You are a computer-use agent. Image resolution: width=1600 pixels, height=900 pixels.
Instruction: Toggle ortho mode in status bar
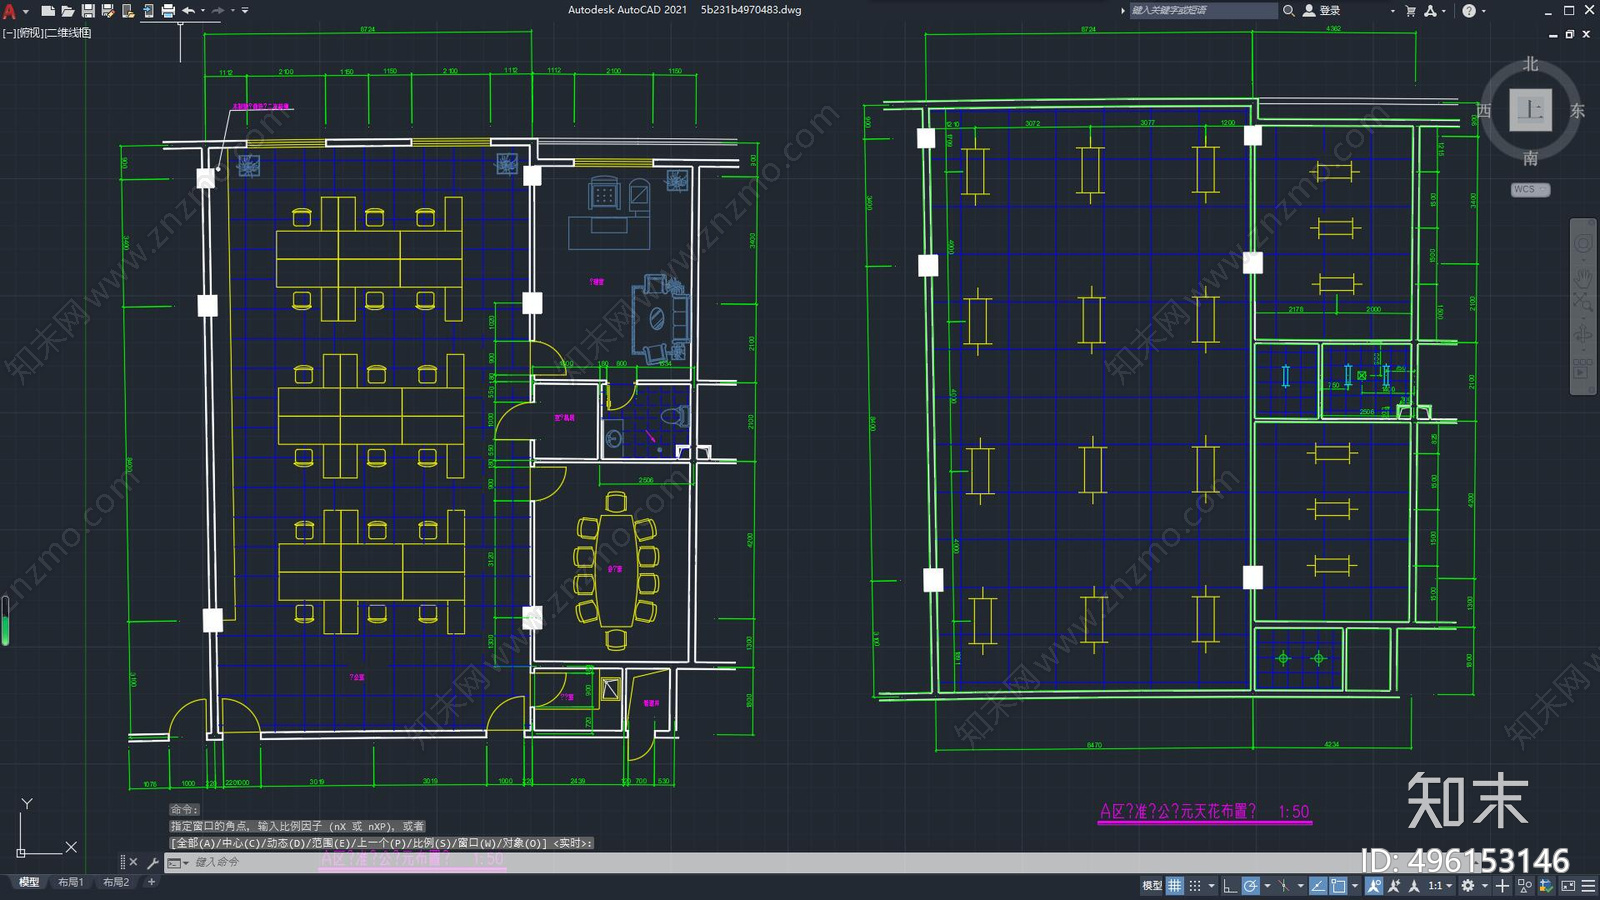pos(1230,886)
